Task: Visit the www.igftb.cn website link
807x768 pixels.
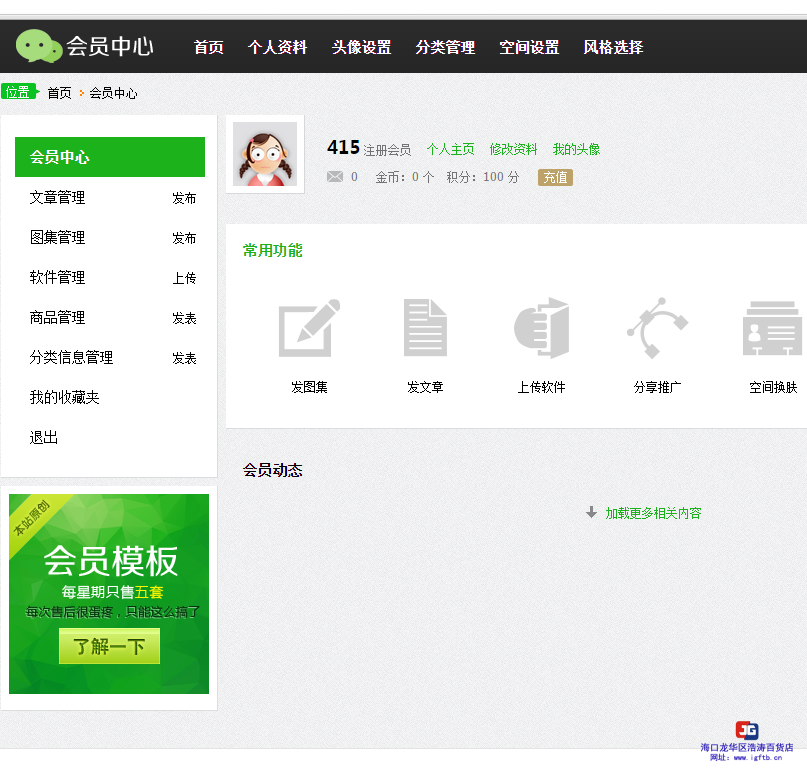Action: (x=755, y=758)
